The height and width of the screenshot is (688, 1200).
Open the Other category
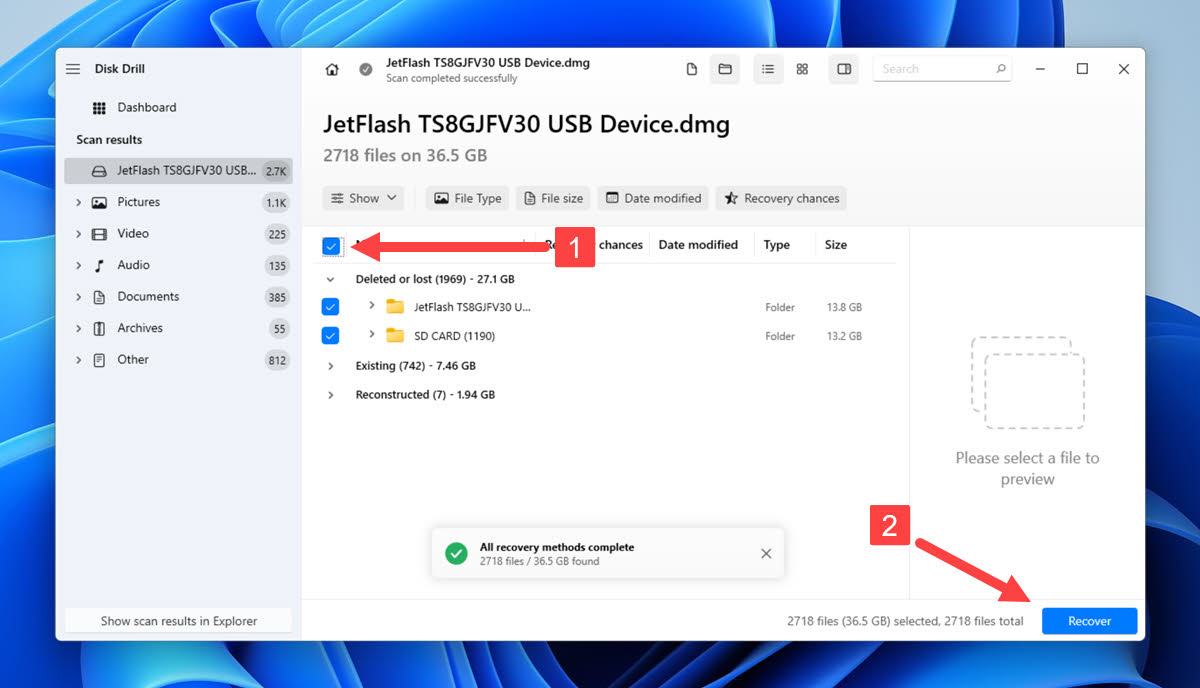tap(133, 360)
